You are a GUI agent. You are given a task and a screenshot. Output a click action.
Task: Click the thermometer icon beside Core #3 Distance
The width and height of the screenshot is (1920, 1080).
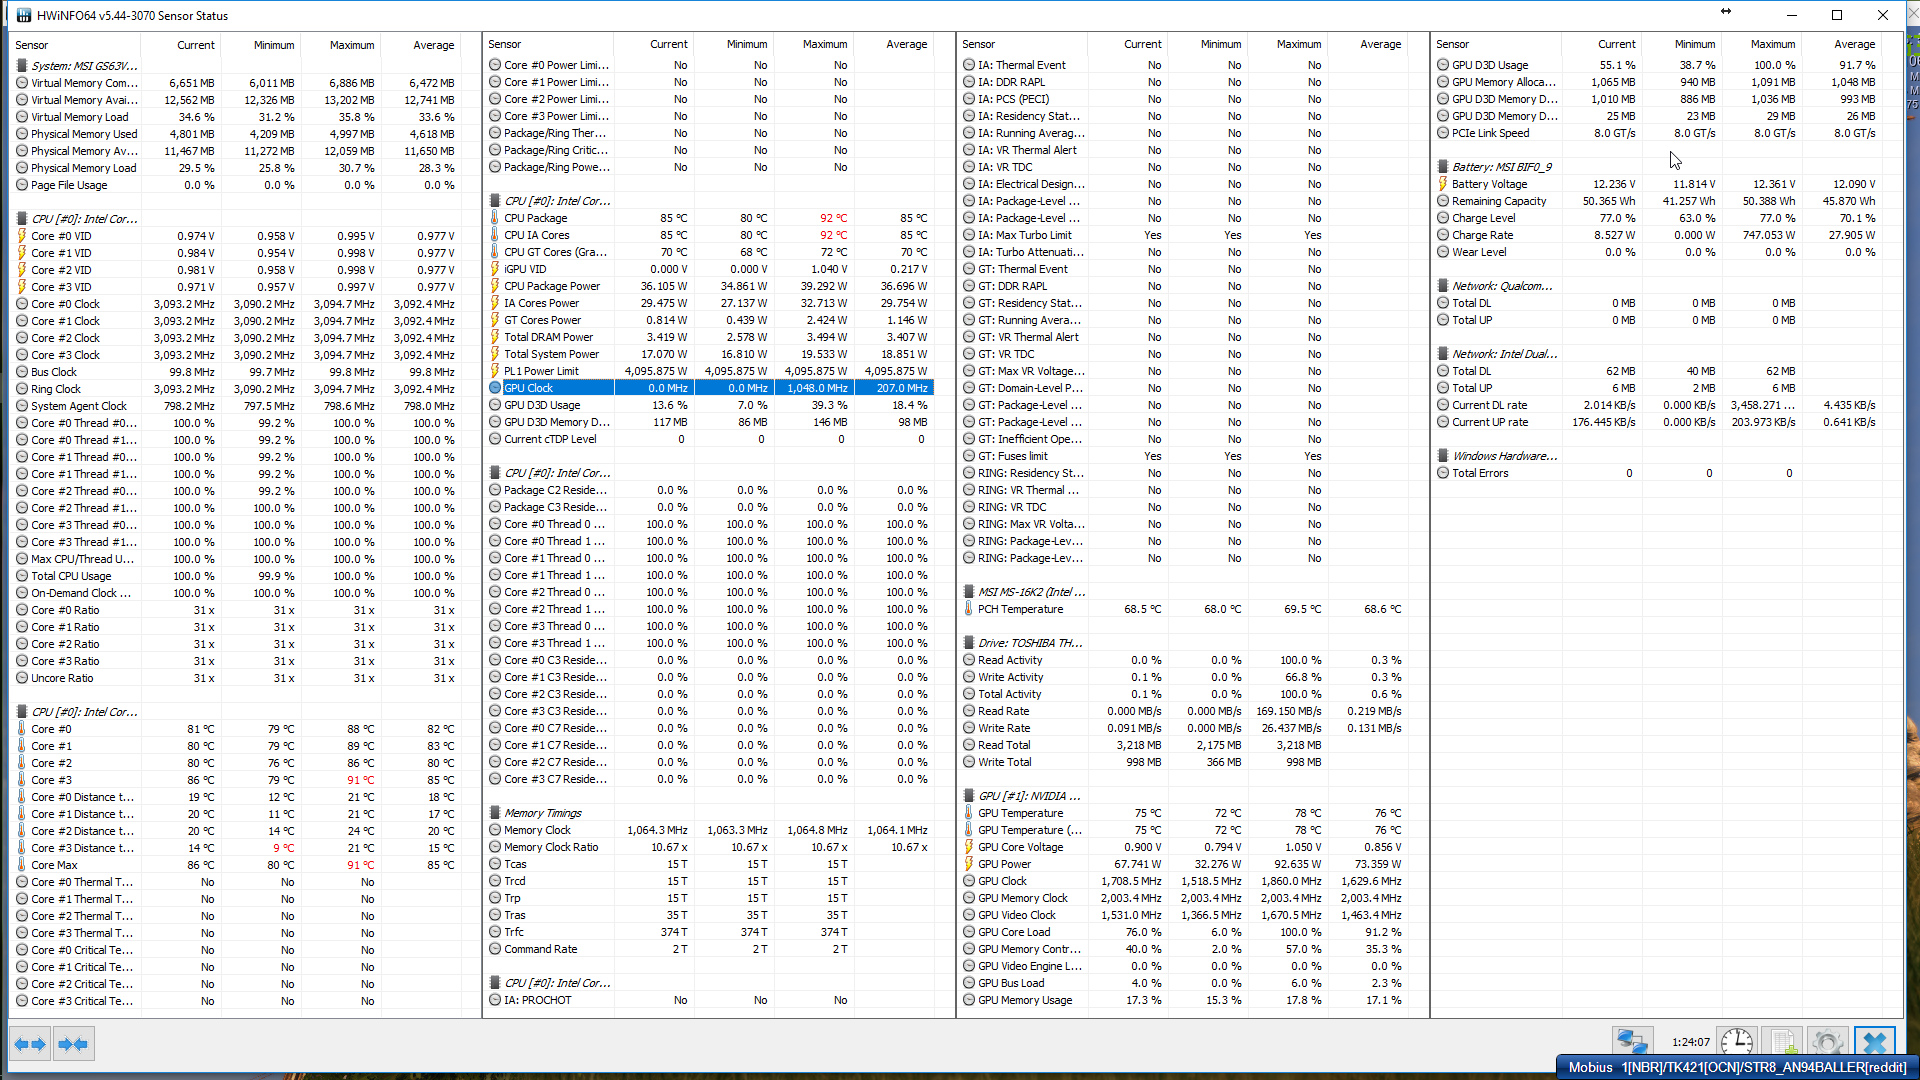coord(22,848)
